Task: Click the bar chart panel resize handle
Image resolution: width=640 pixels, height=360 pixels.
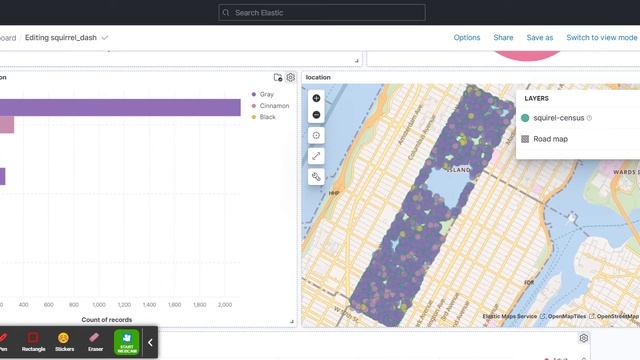Action: (x=292, y=322)
